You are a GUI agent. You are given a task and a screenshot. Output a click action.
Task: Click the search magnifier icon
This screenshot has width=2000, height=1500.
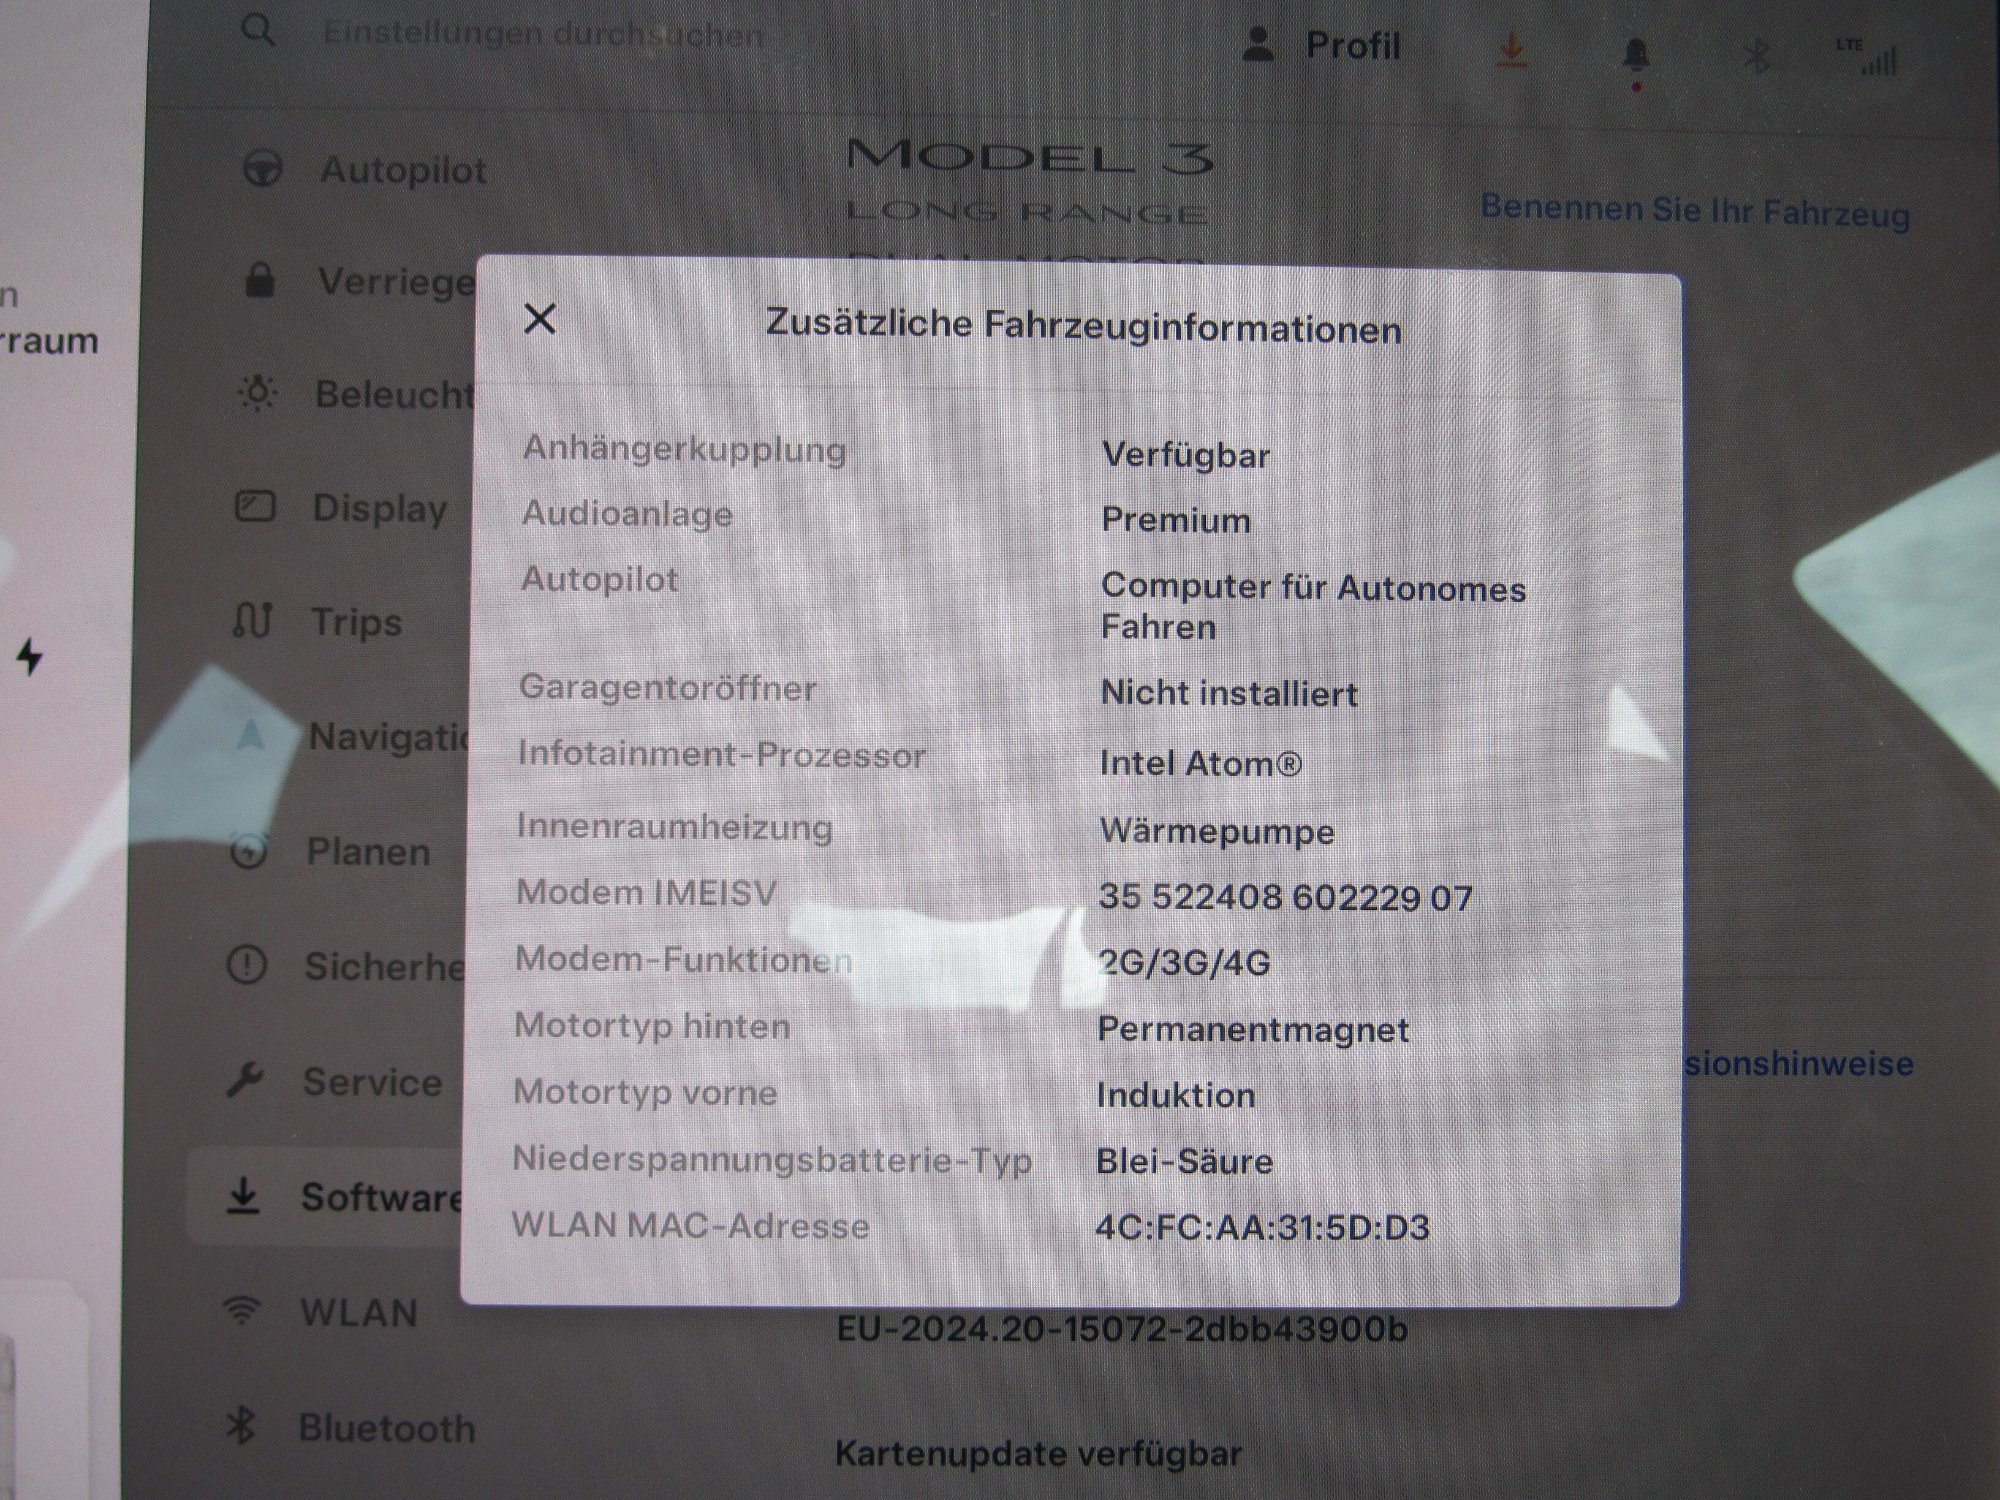[258, 29]
